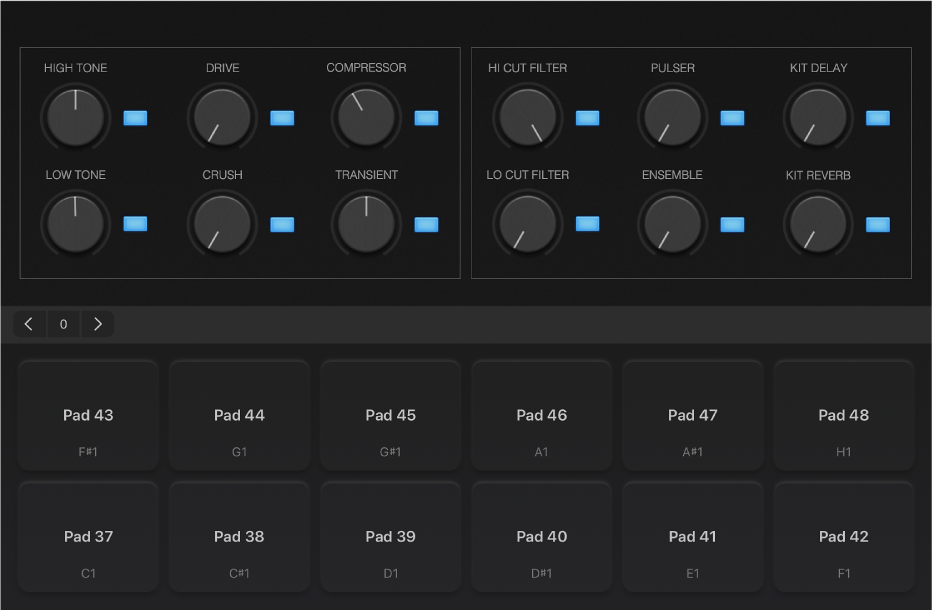
Task: Disable the KIT REVERB switch
Action: 877,225
